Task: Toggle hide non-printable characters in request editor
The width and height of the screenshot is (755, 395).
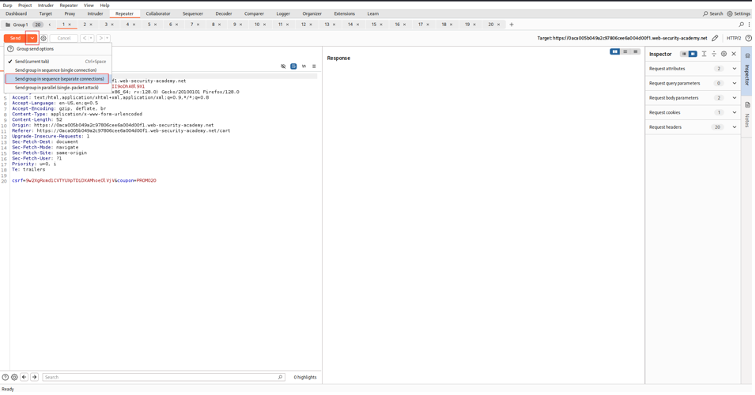Action: pos(283,66)
